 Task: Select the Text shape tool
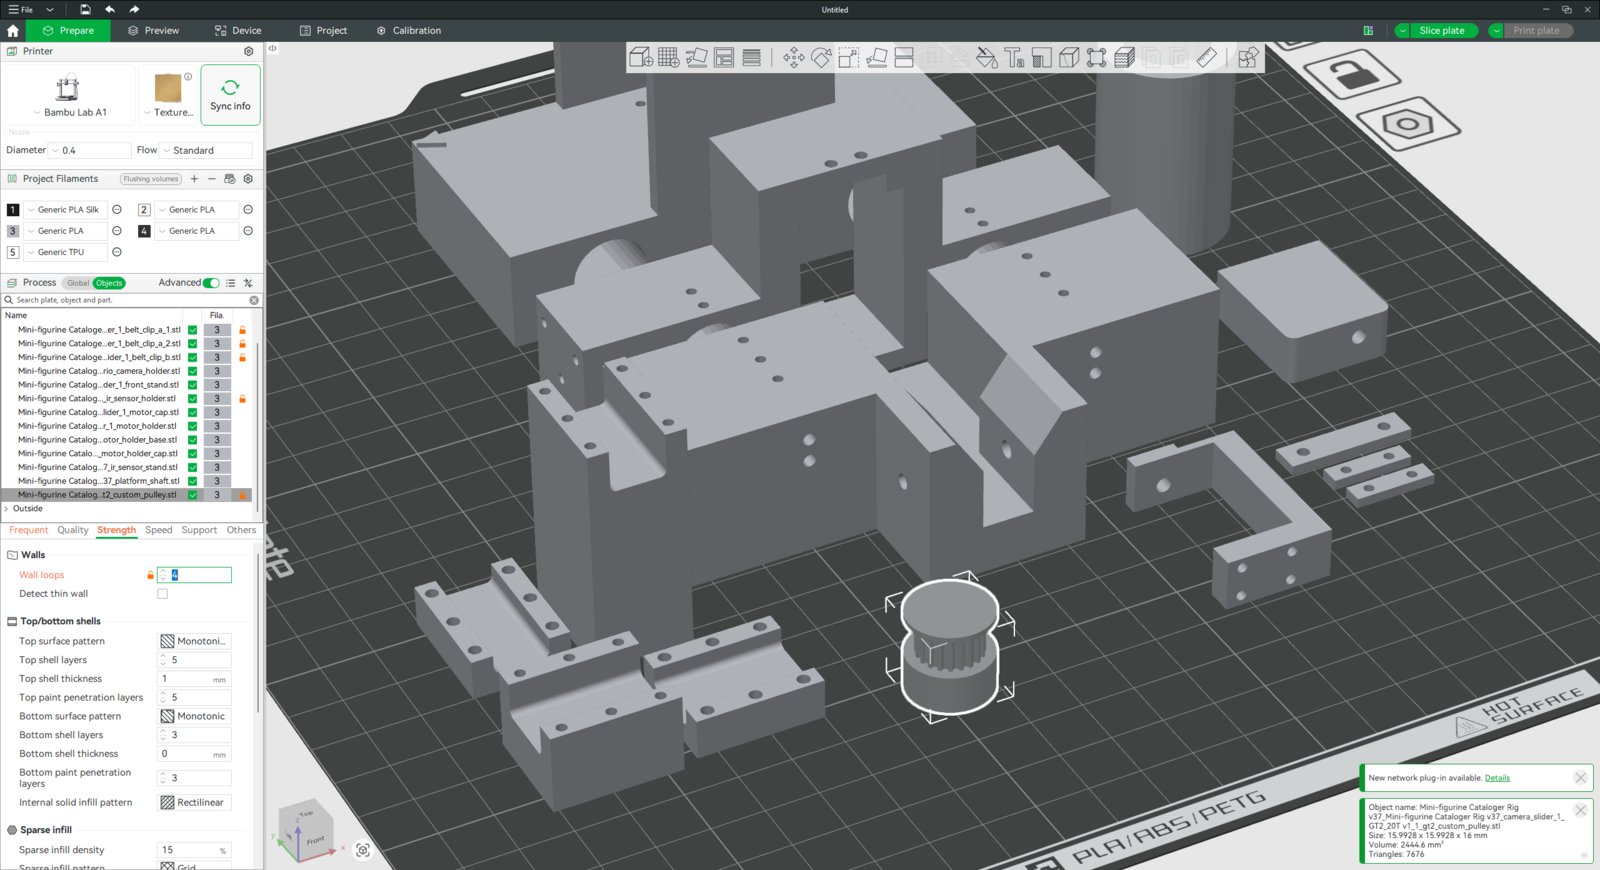1014,58
